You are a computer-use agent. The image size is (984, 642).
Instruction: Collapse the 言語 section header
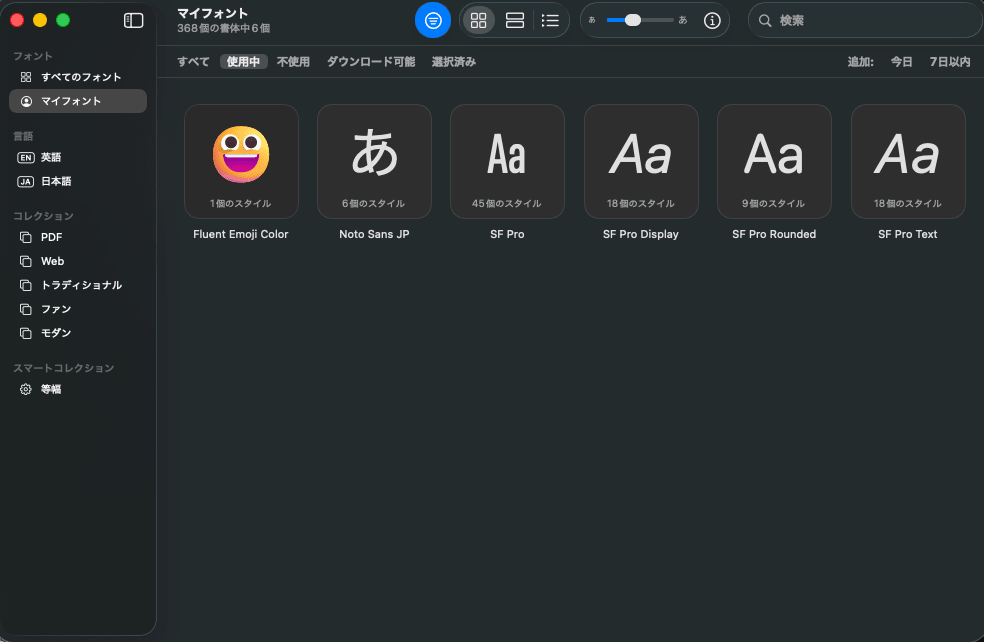coord(24,135)
